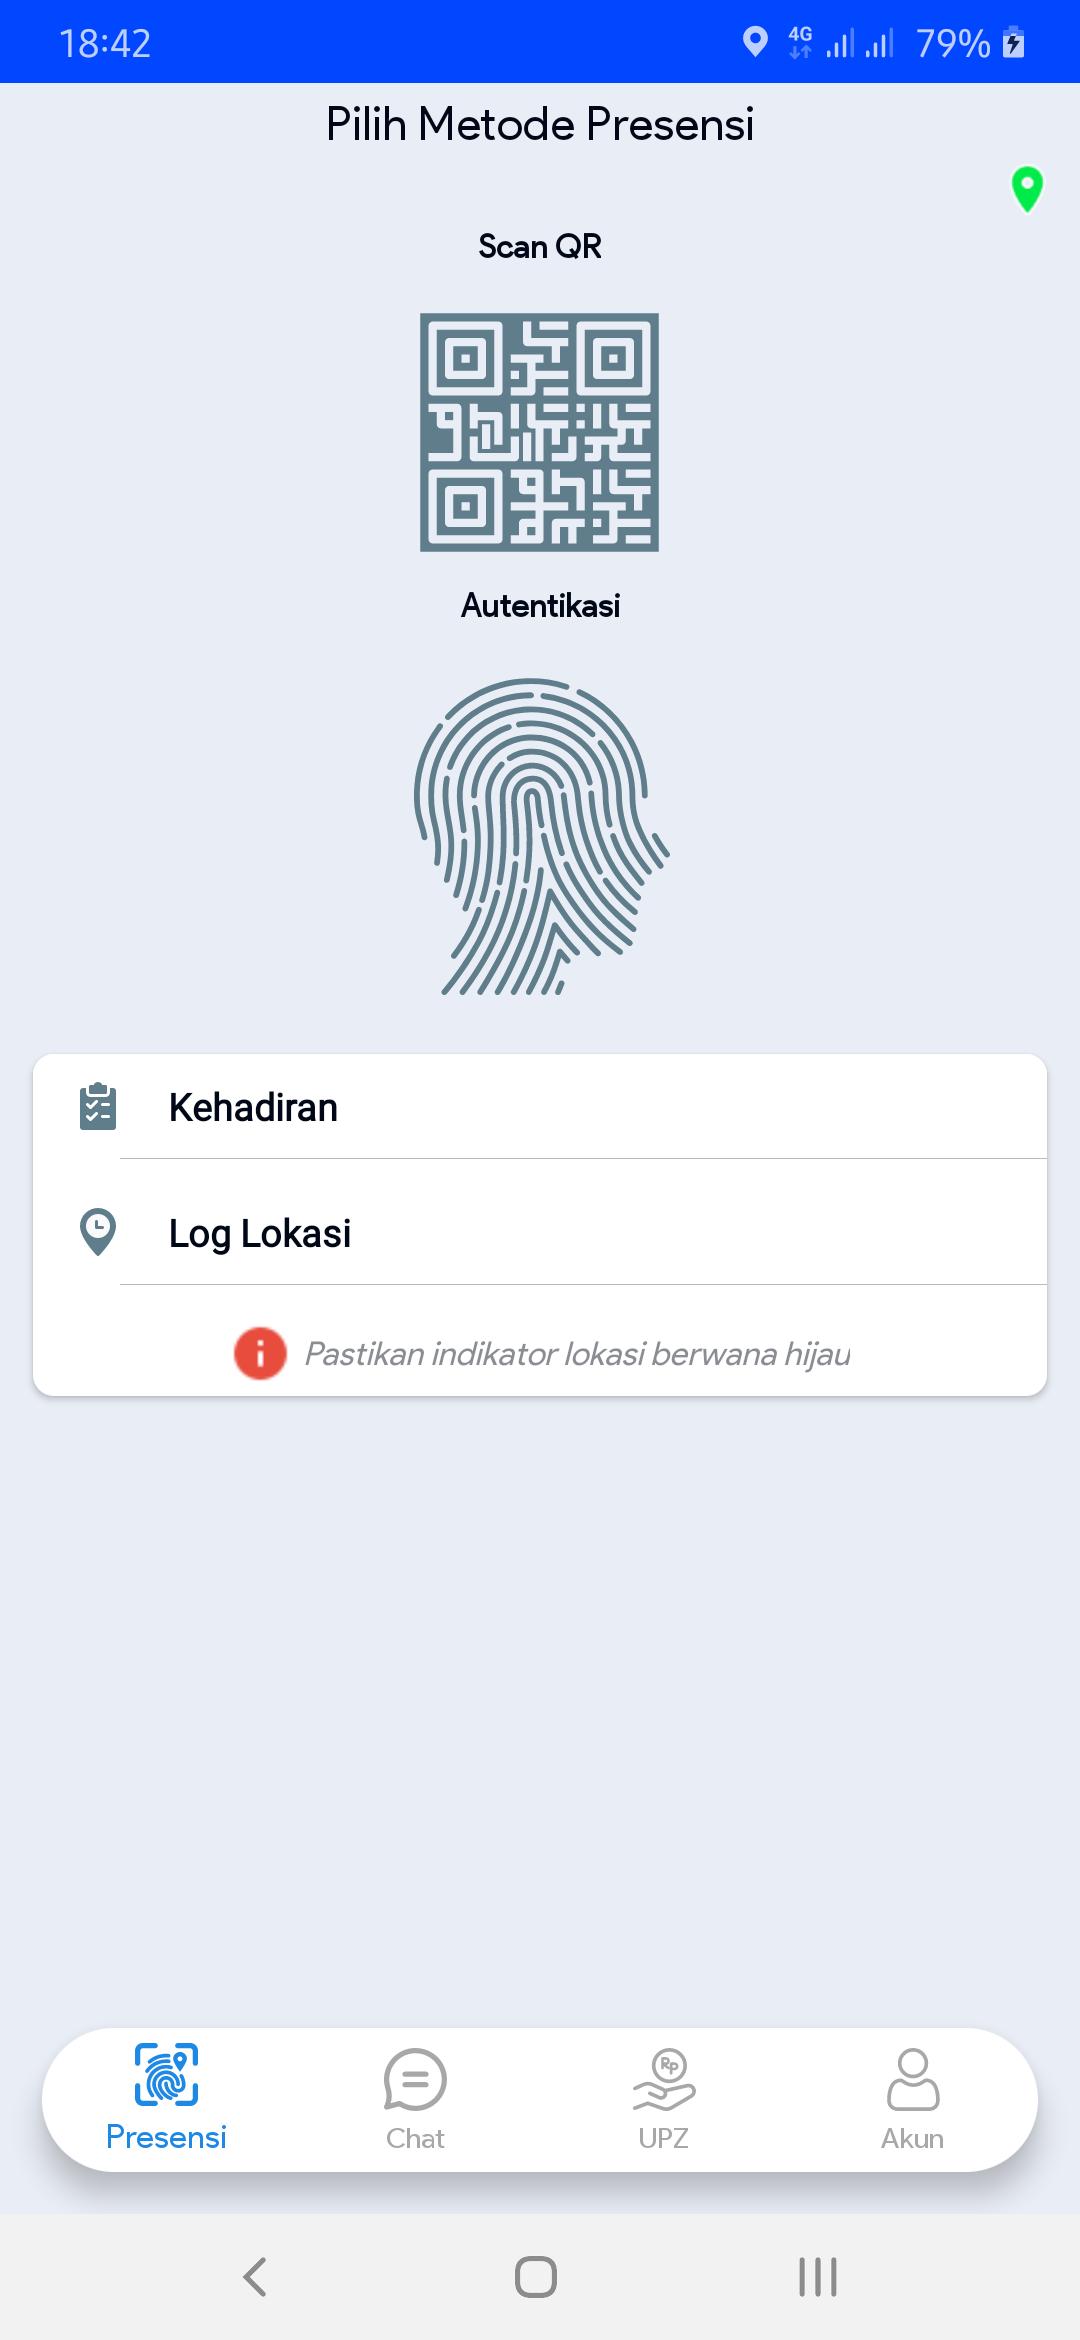Open the Presensi tab
The height and width of the screenshot is (2340, 1080).
[x=166, y=2099]
